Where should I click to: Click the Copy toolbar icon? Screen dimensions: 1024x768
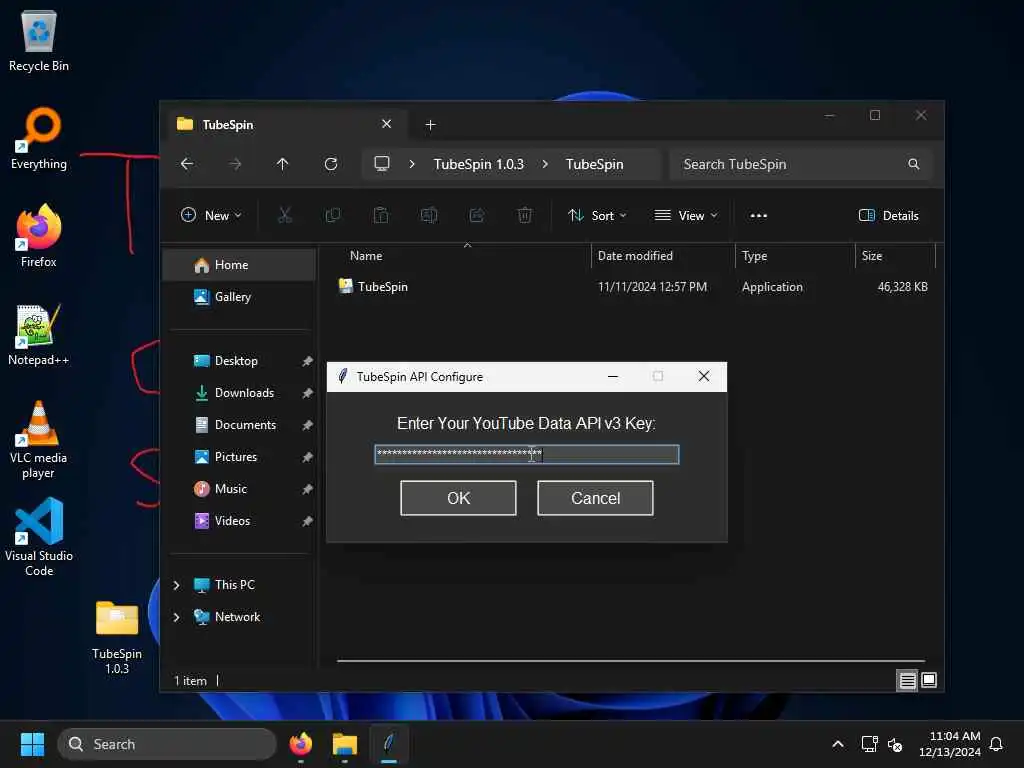click(333, 215)
